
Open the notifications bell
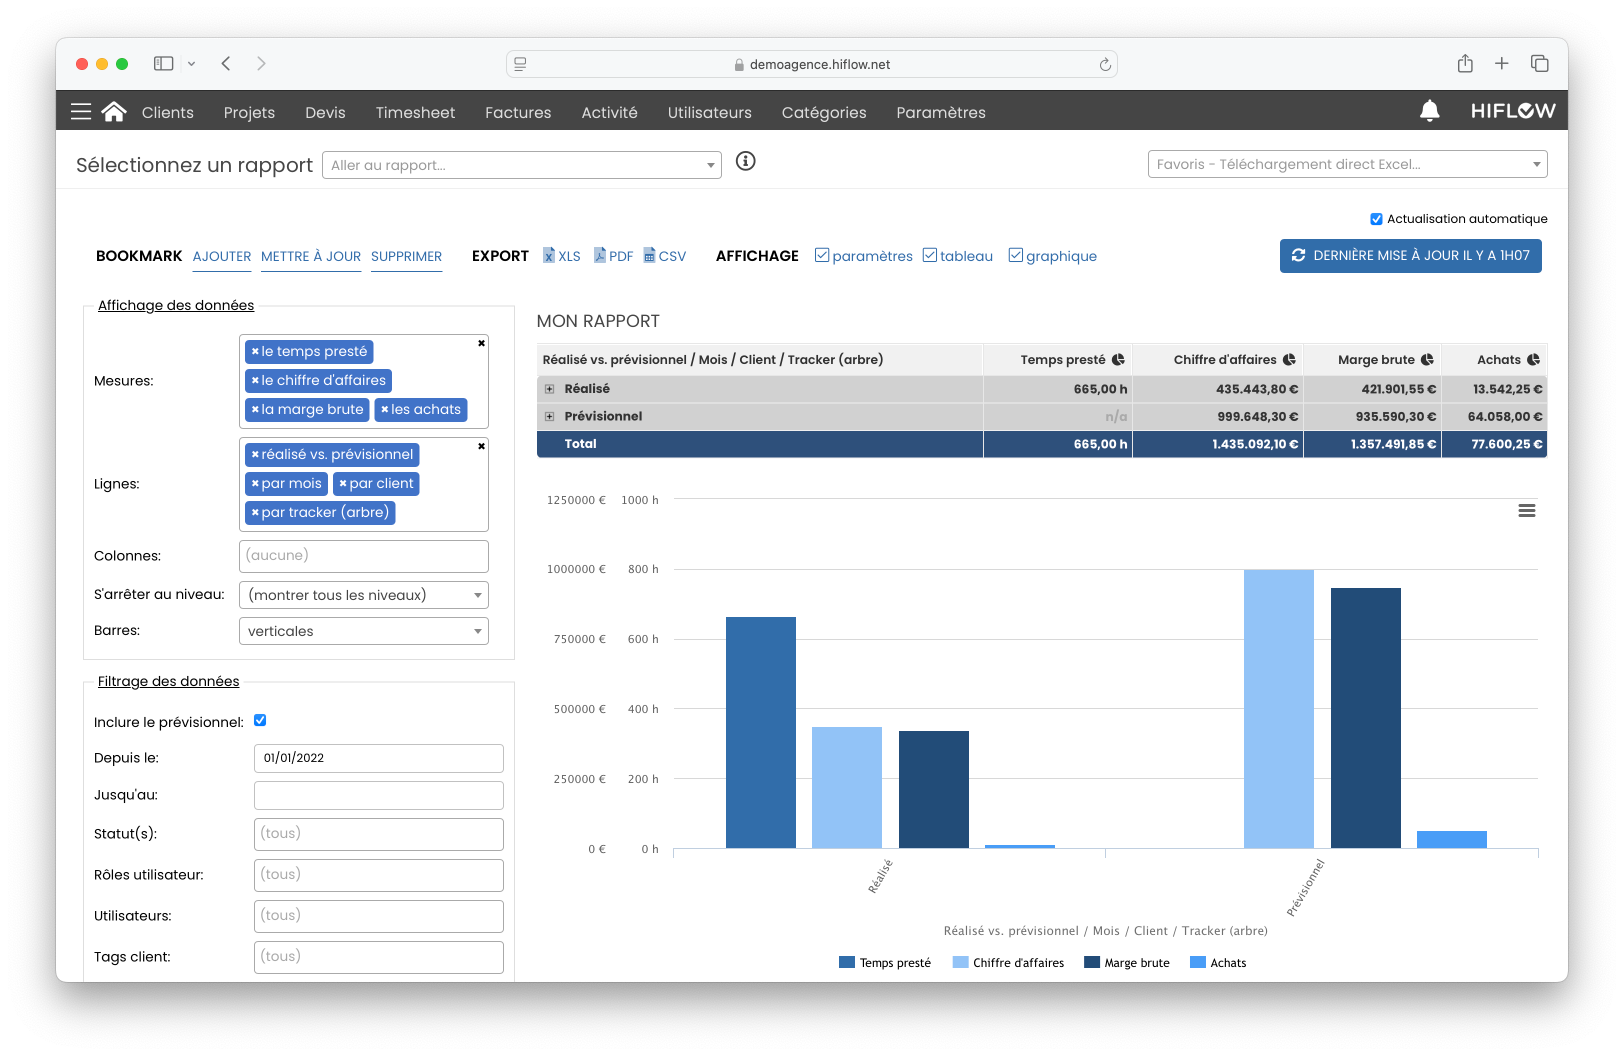(x=1429, y=111)
